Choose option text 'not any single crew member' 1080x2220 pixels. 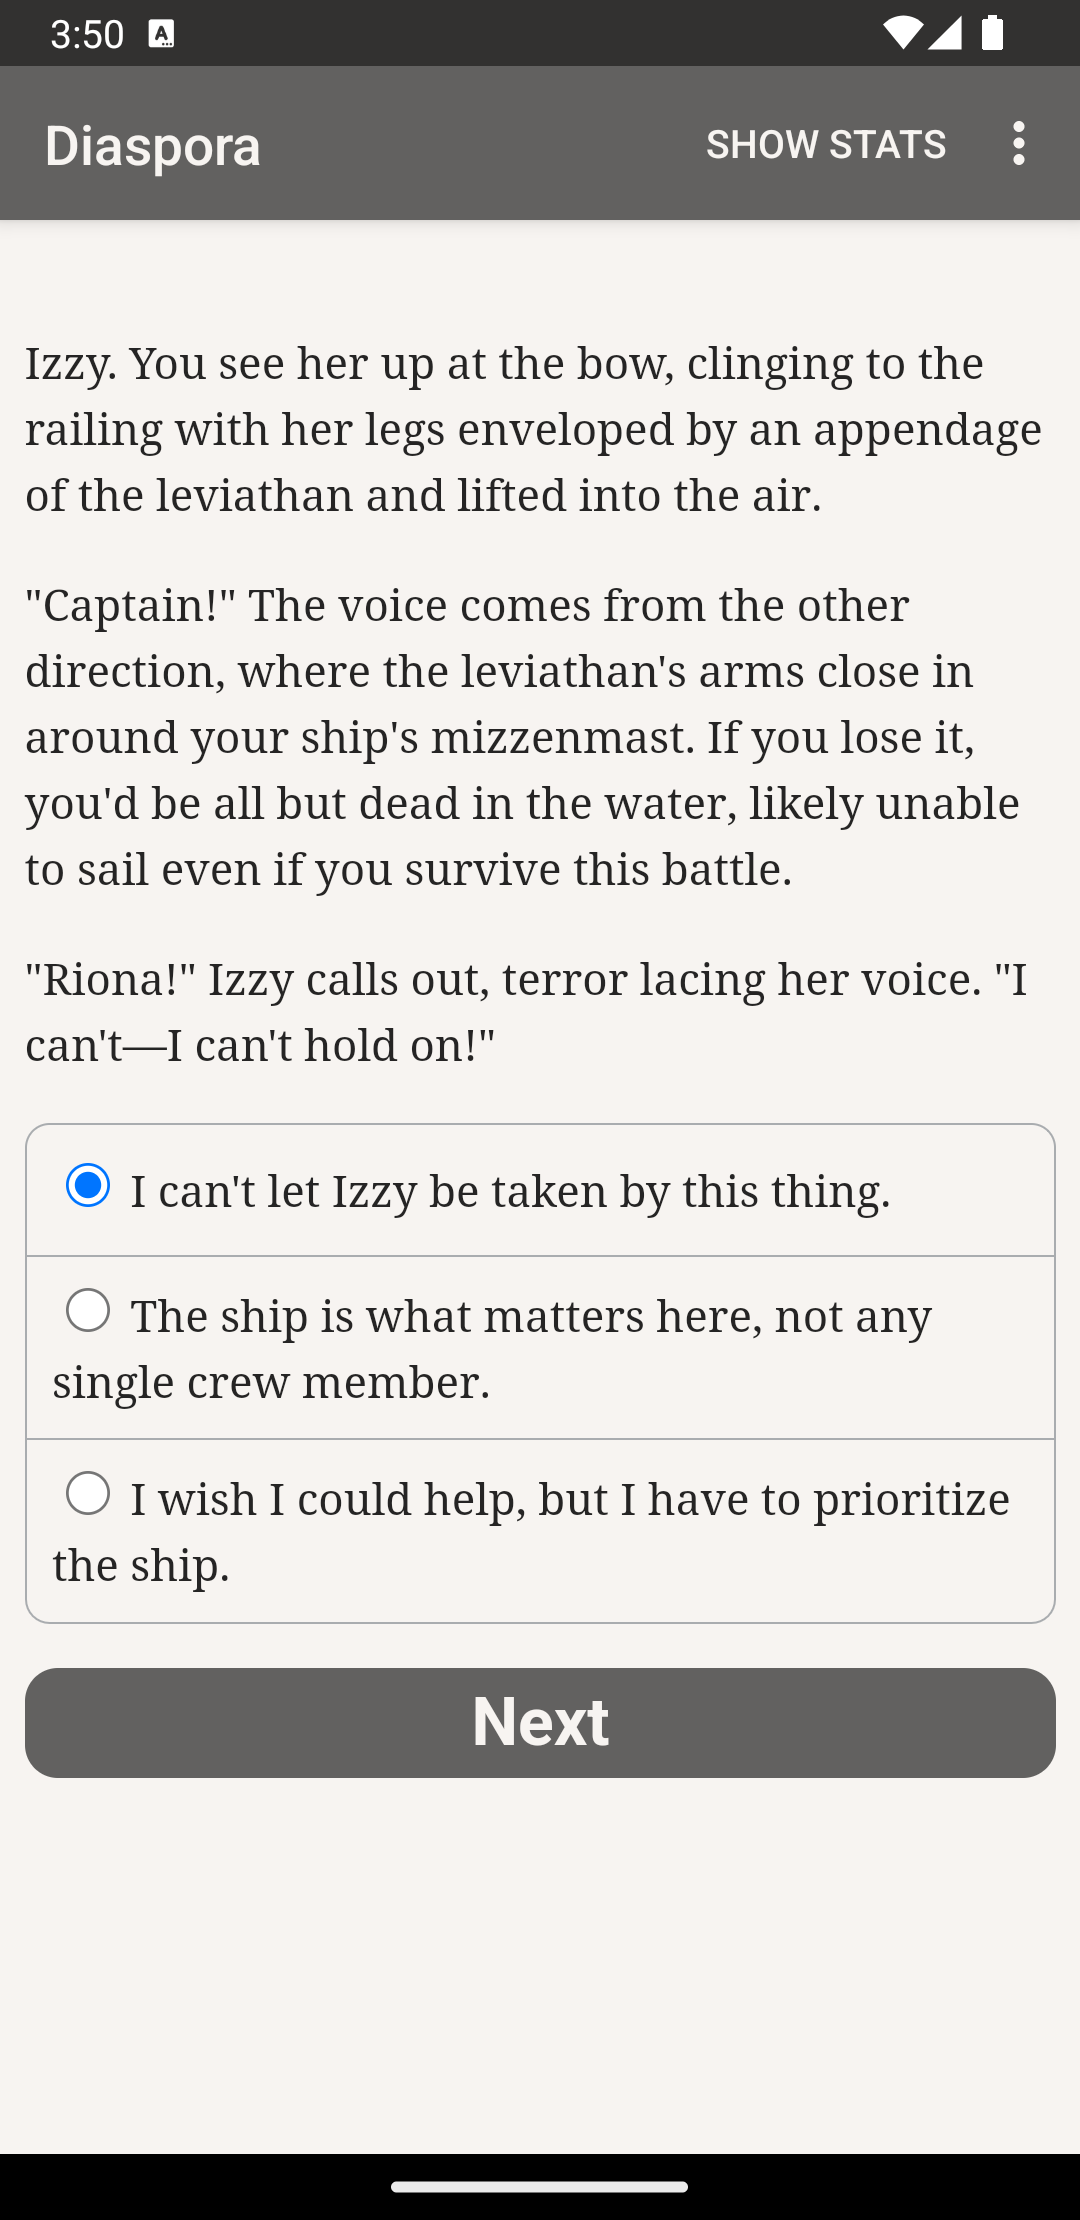pos(492,1348)
